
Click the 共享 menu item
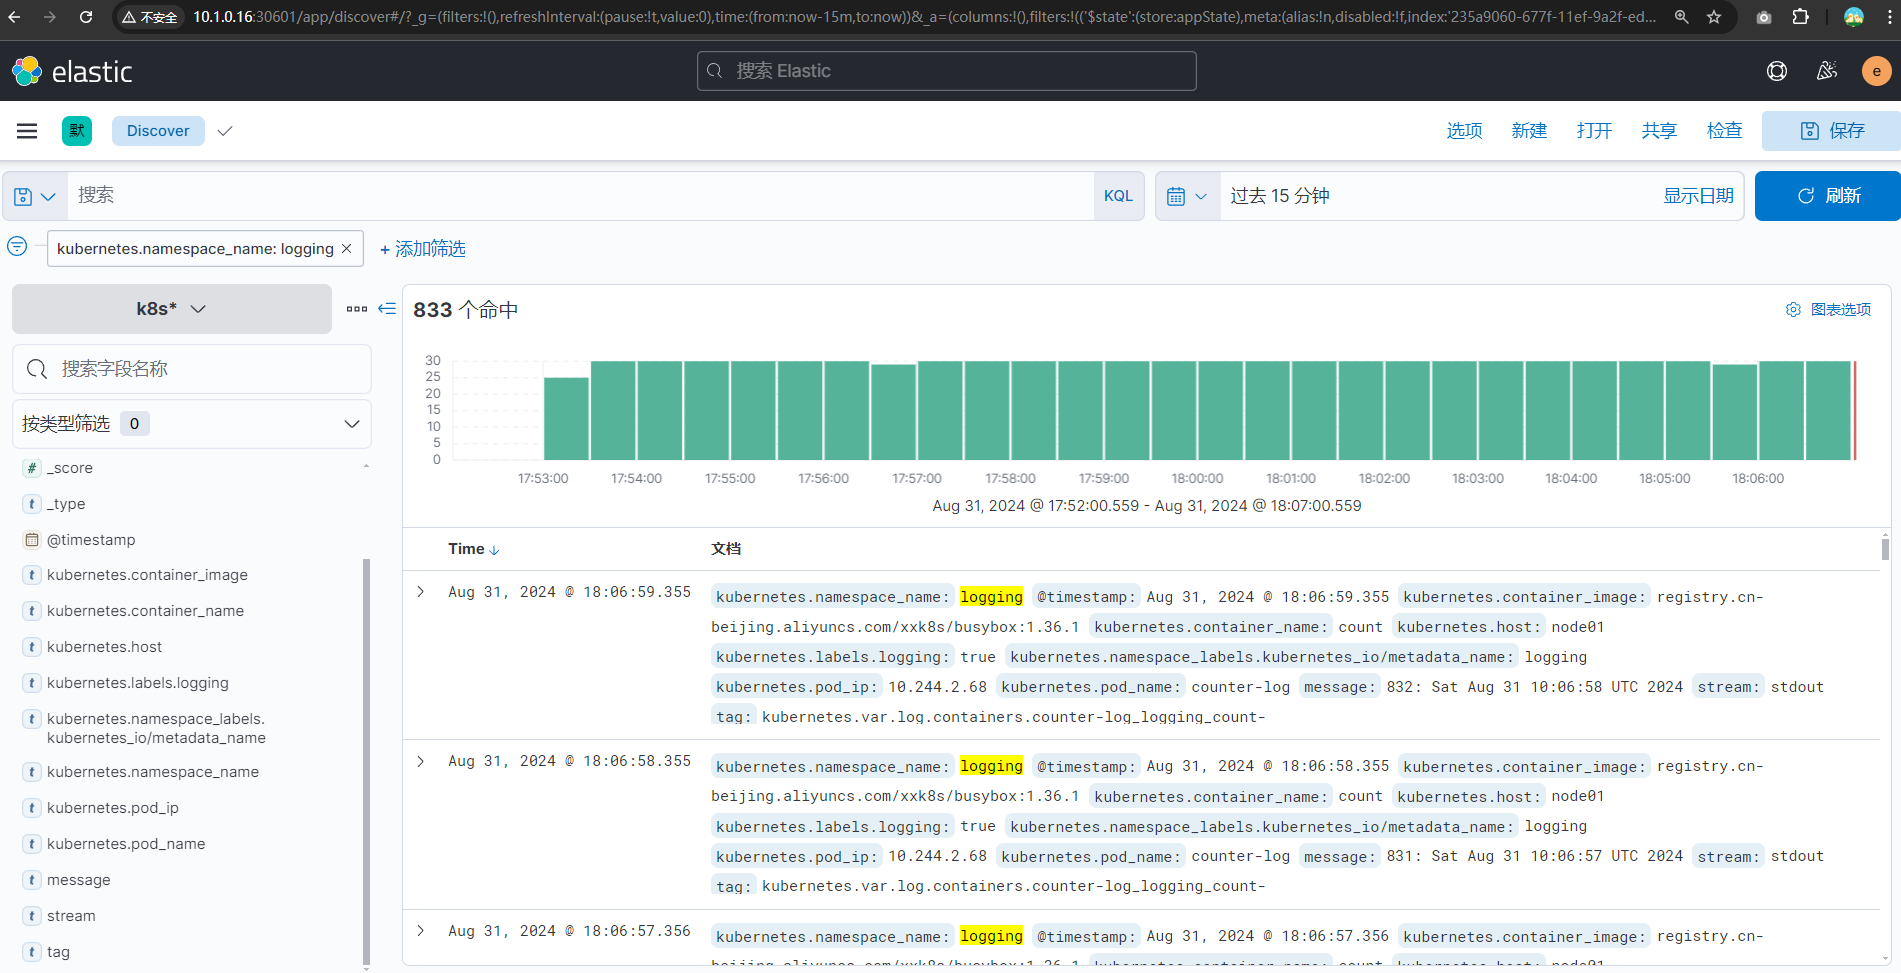1659,131
